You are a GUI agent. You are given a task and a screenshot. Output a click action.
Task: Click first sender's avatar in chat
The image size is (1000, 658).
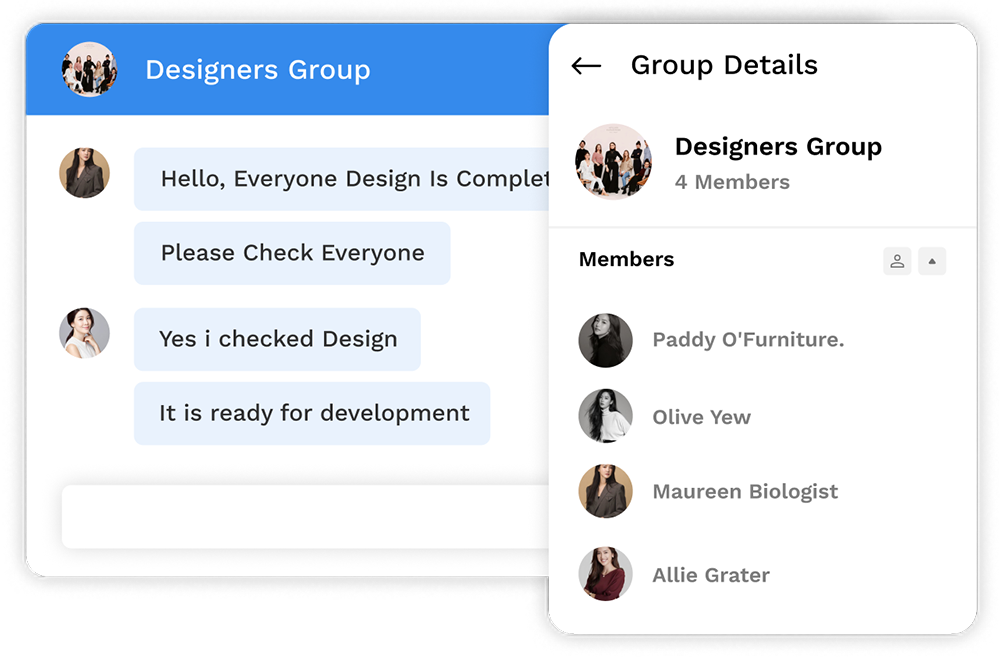pos(84,173)
